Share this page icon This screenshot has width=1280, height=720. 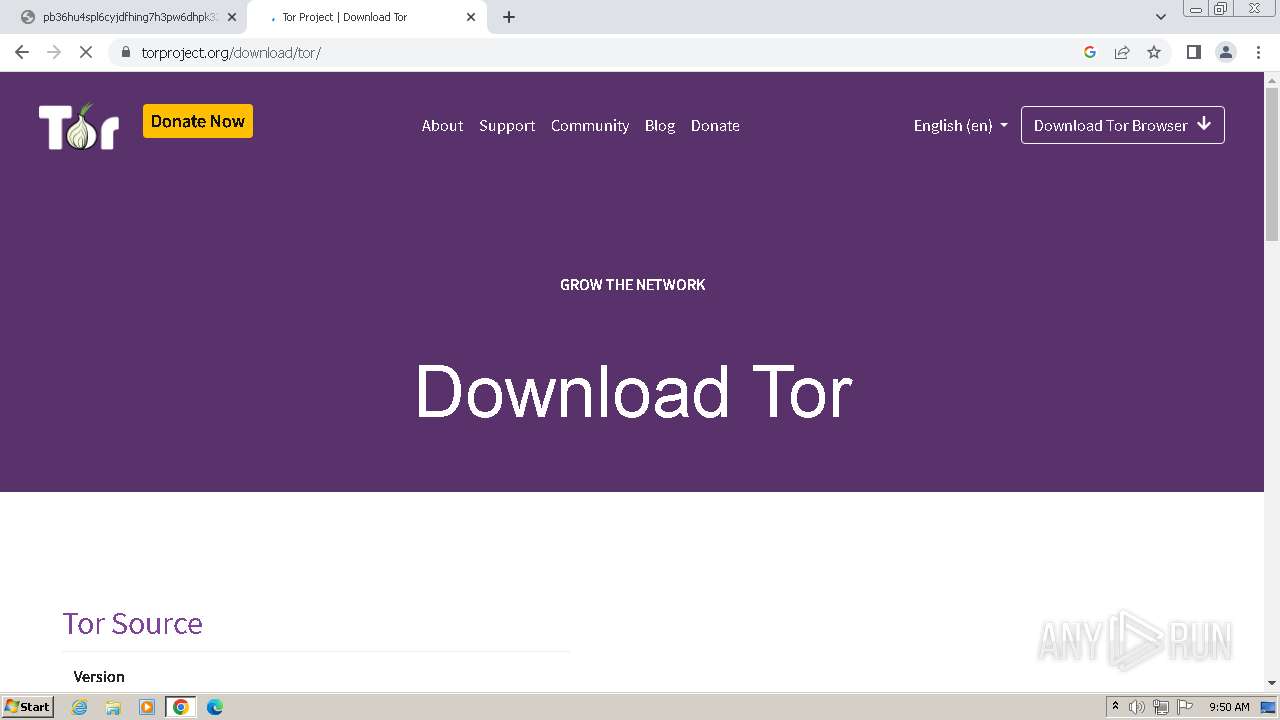pyautogui.click(x=1122, y=52)
